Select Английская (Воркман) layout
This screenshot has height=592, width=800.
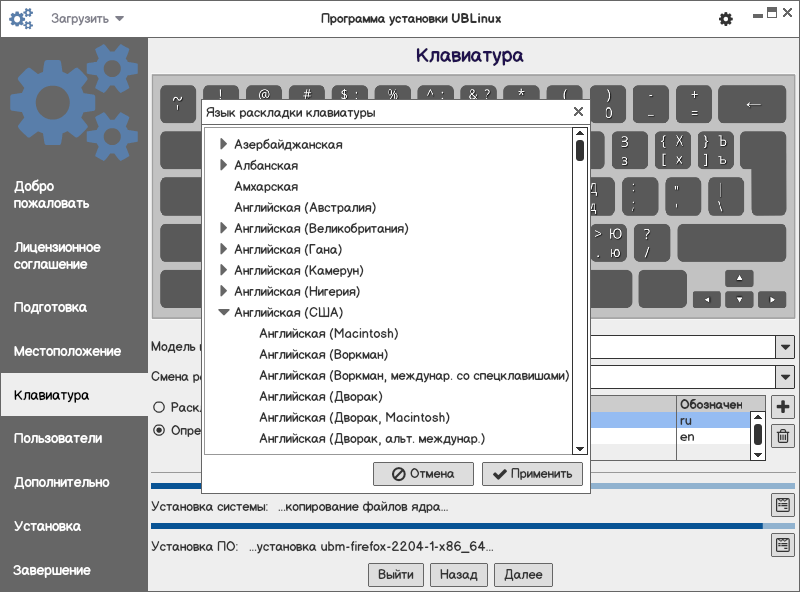click(323, 354)
